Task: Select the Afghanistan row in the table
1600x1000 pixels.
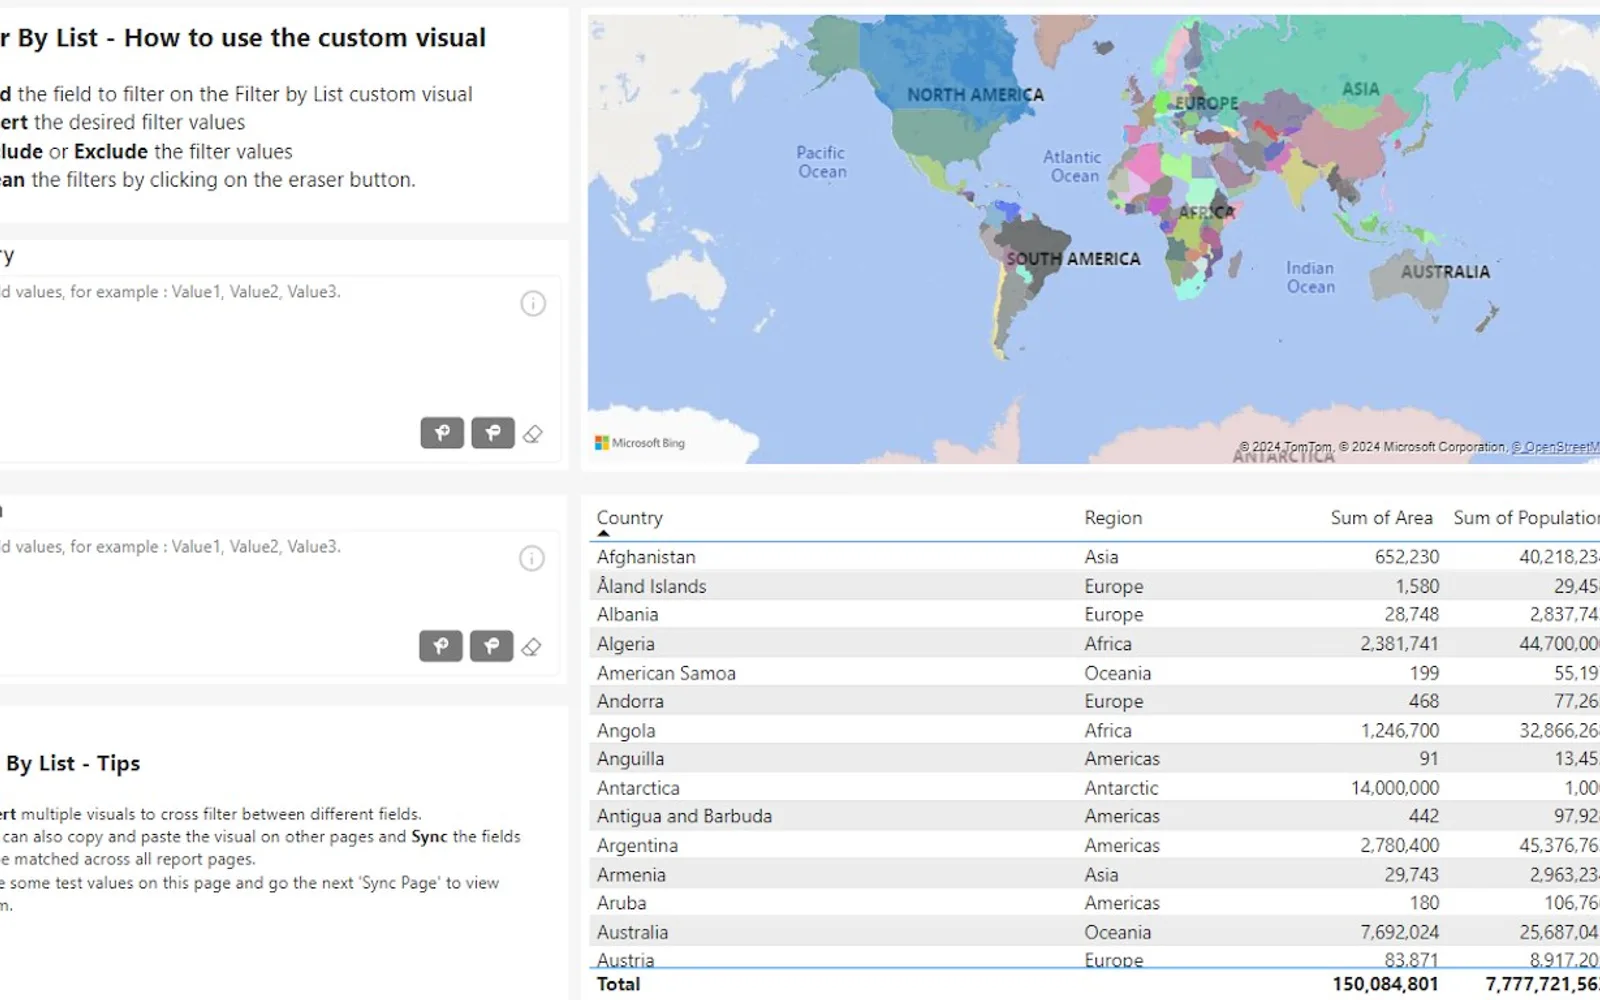Action: (x=1095, y=557)
